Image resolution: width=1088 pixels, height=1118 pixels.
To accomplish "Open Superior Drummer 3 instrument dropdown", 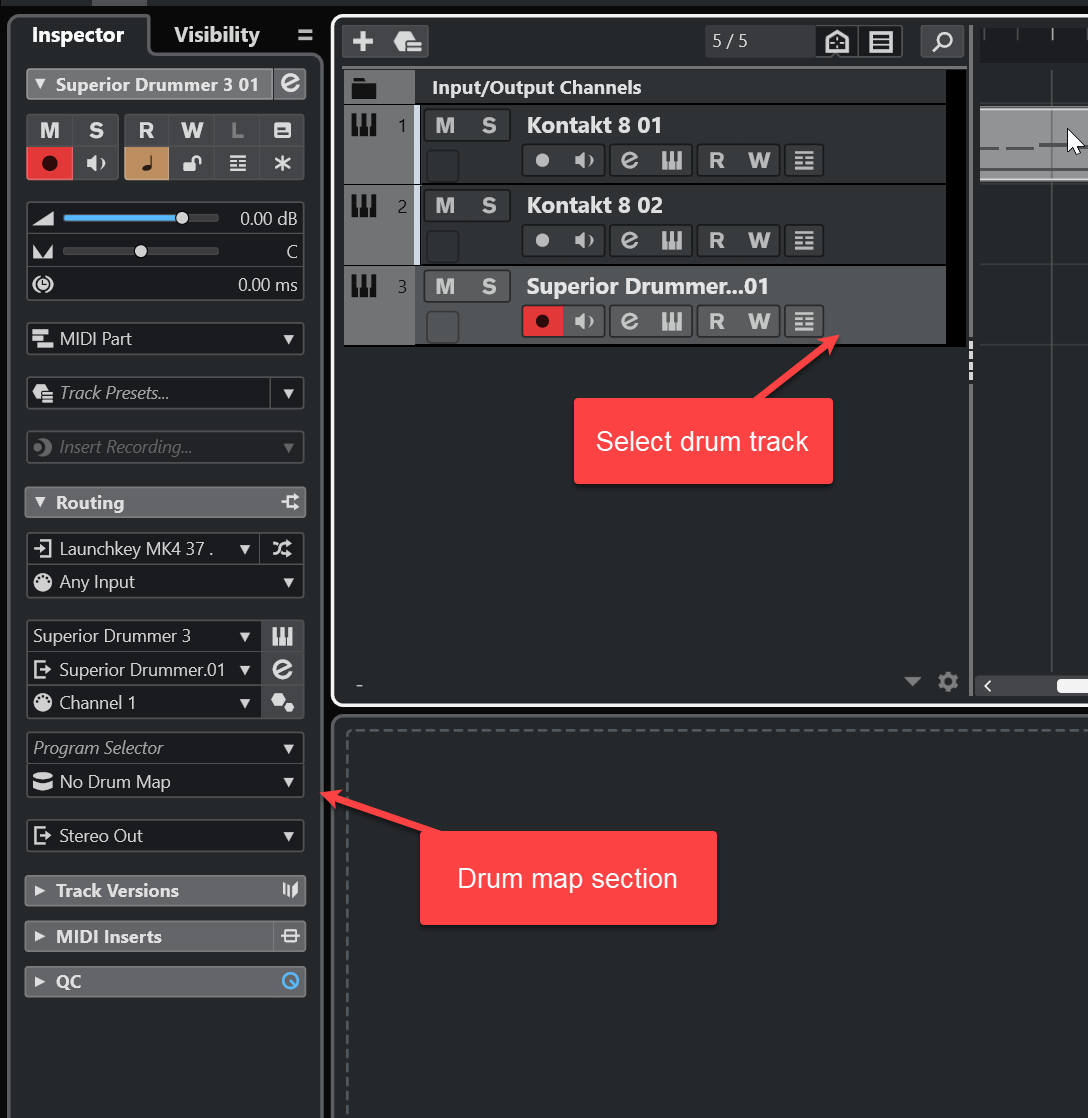I will pos(143,636).
